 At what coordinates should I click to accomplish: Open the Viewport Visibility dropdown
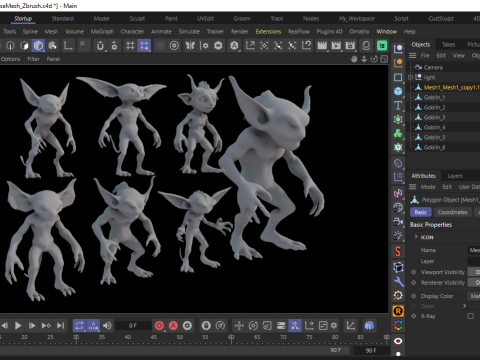click(474, 272)
